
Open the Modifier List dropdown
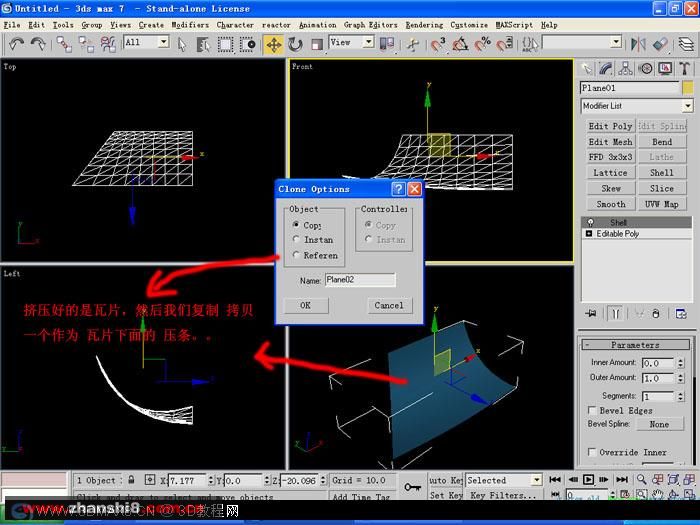pyautogui.click(x=637, y=106)
